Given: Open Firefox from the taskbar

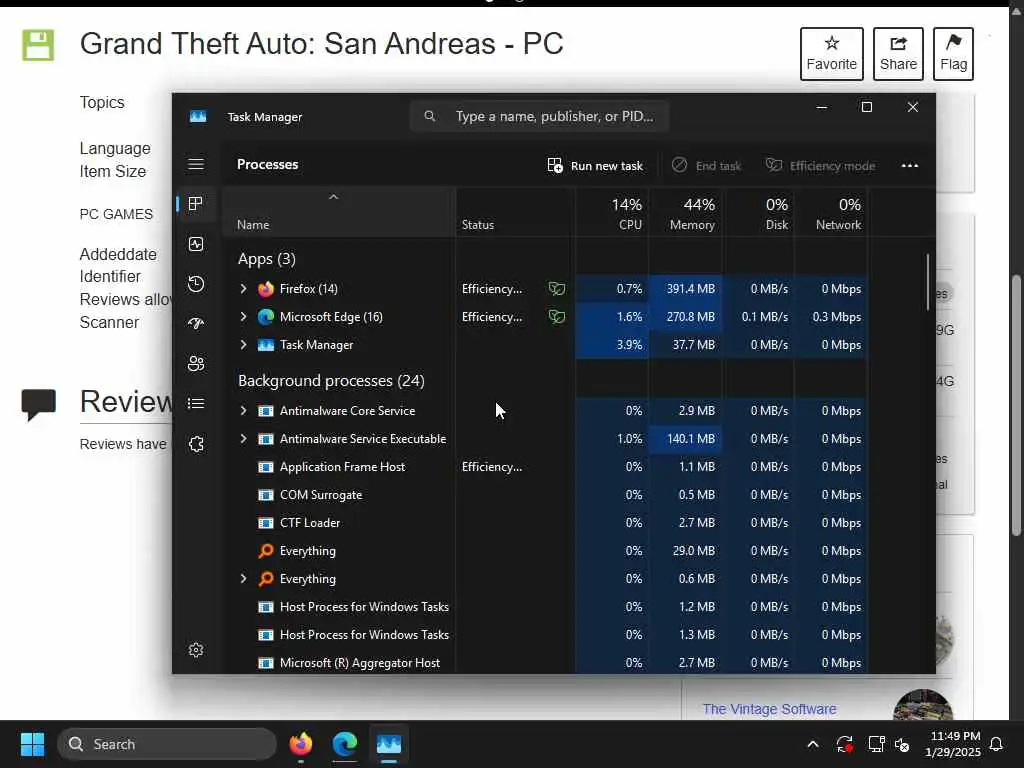Looking at the screenshot, I should [x=300, y=744].
